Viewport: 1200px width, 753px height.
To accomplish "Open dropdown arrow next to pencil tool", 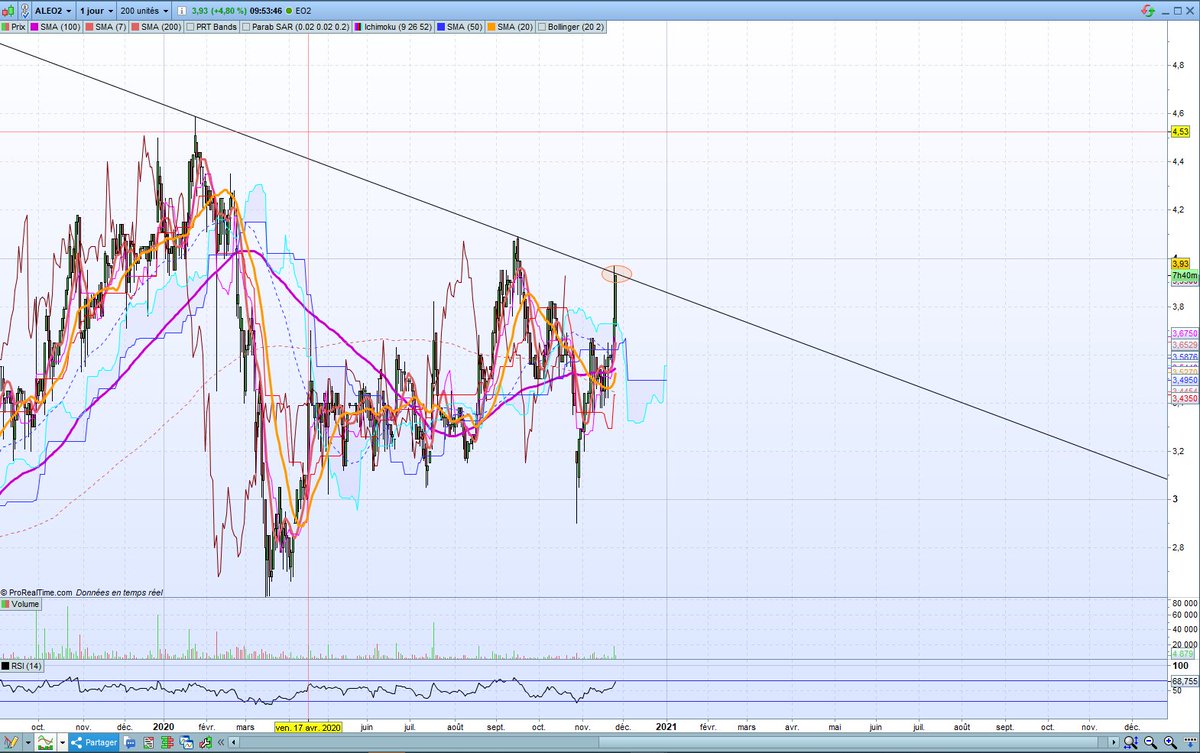I will pyautogui.click(x=28, y=743).
